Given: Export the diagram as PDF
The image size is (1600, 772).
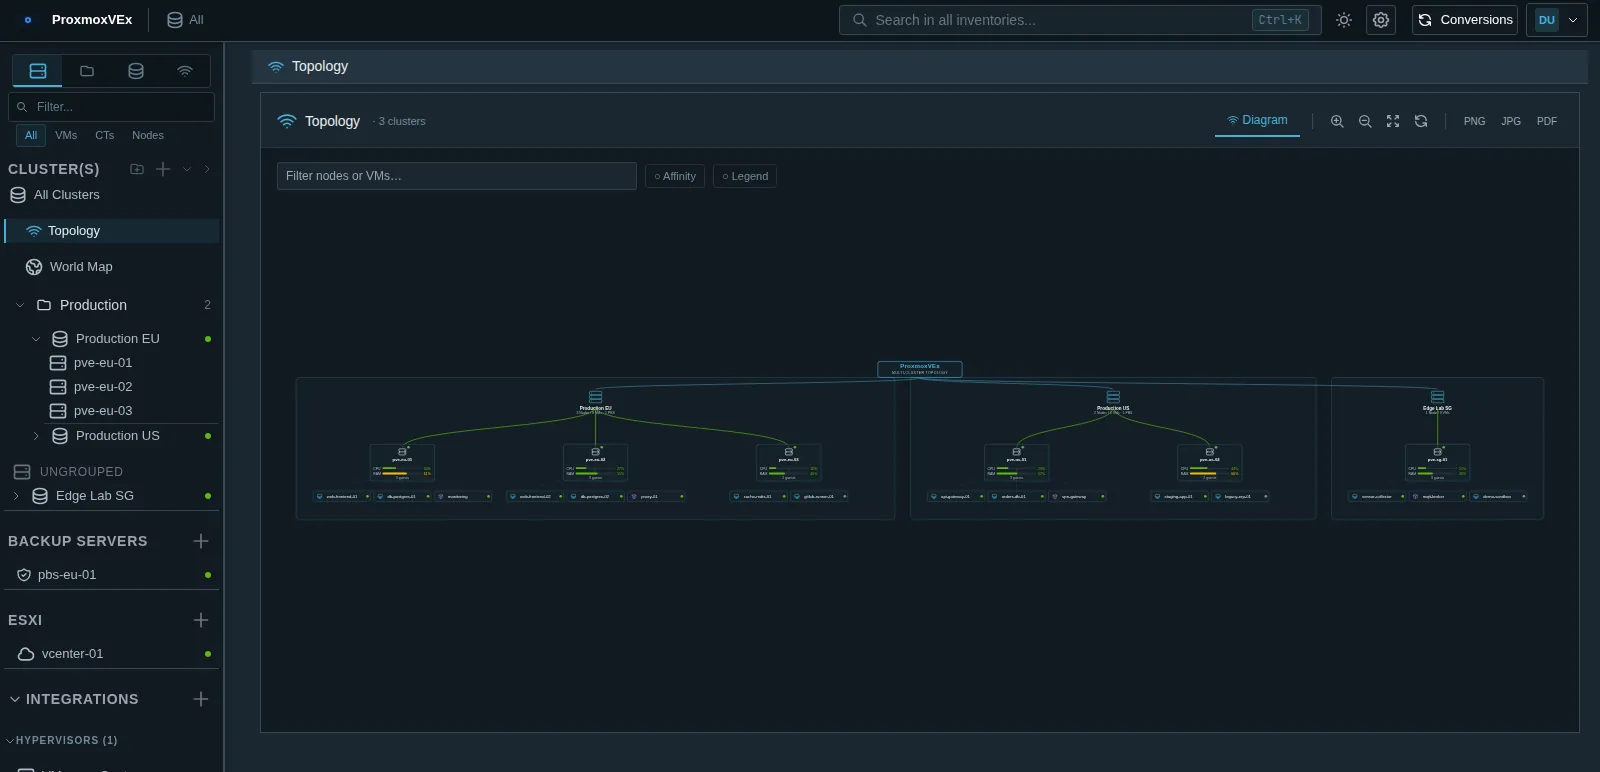Looking at the screenshot, I should (1547, 121).
